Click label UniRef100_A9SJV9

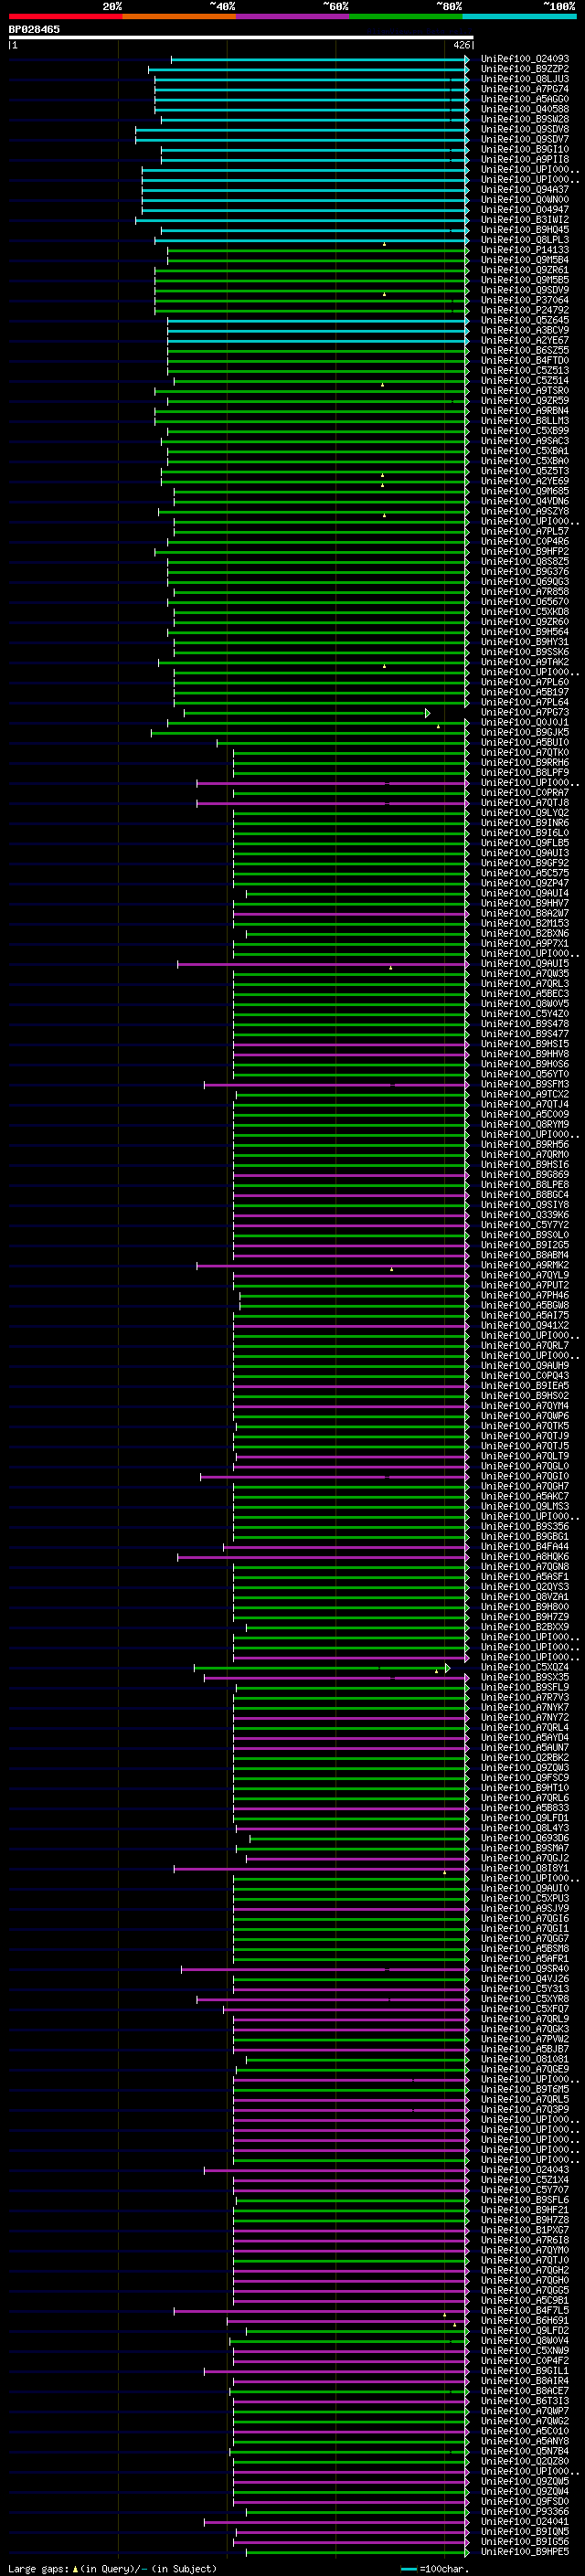525,1908
